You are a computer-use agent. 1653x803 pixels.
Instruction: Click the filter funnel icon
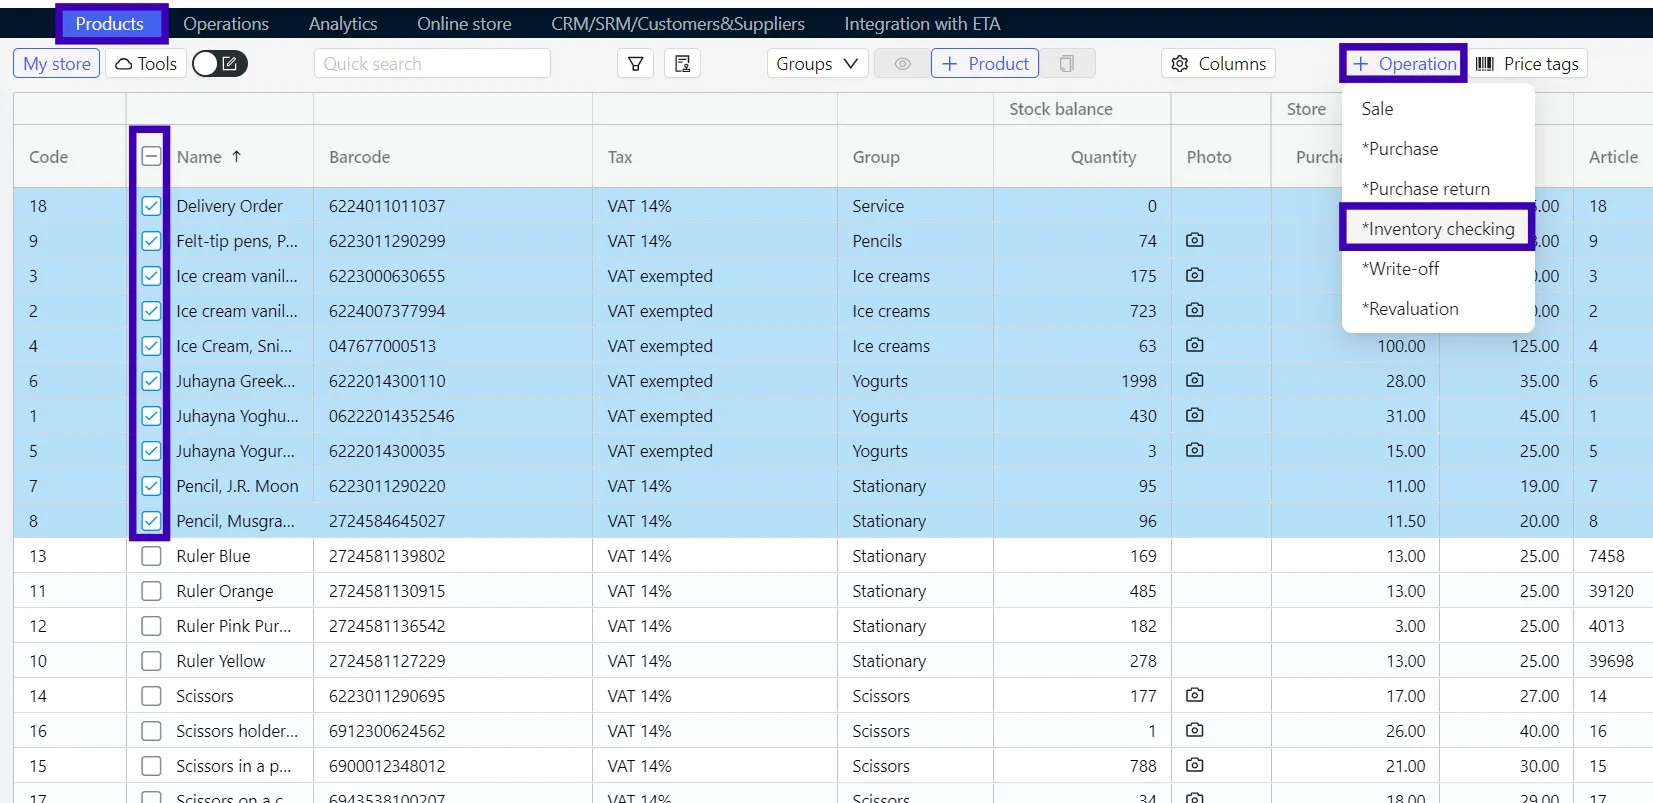click(635, 64)
